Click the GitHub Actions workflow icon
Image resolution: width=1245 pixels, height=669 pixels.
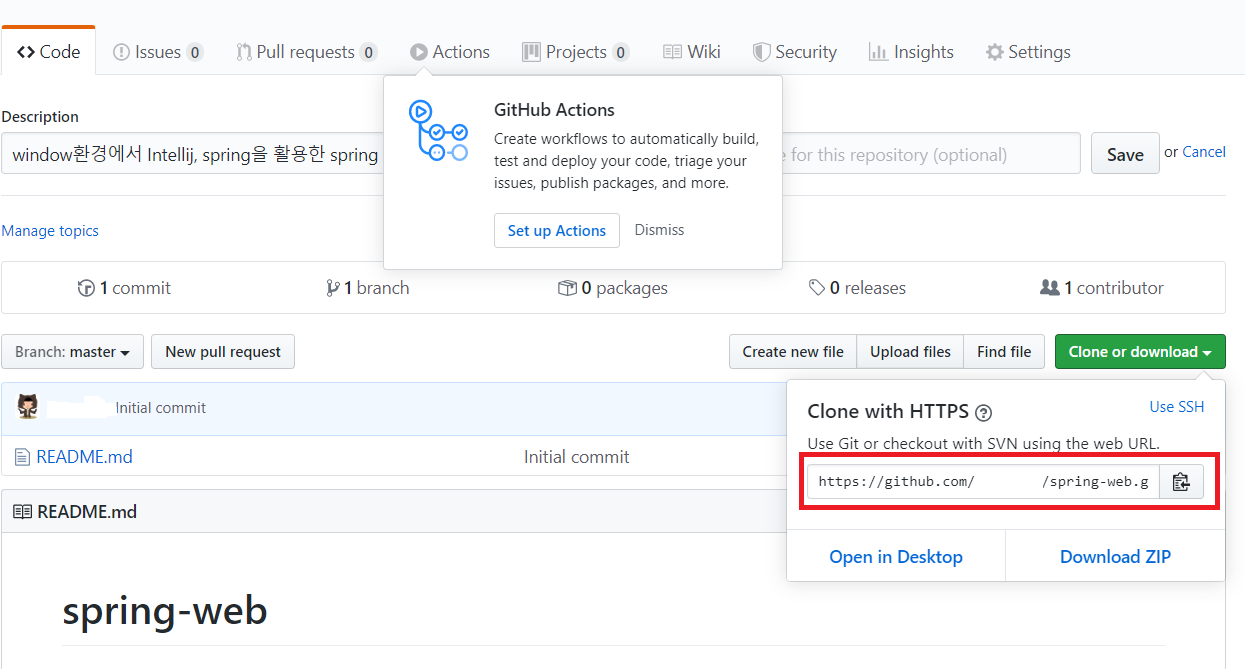[438, 131]
